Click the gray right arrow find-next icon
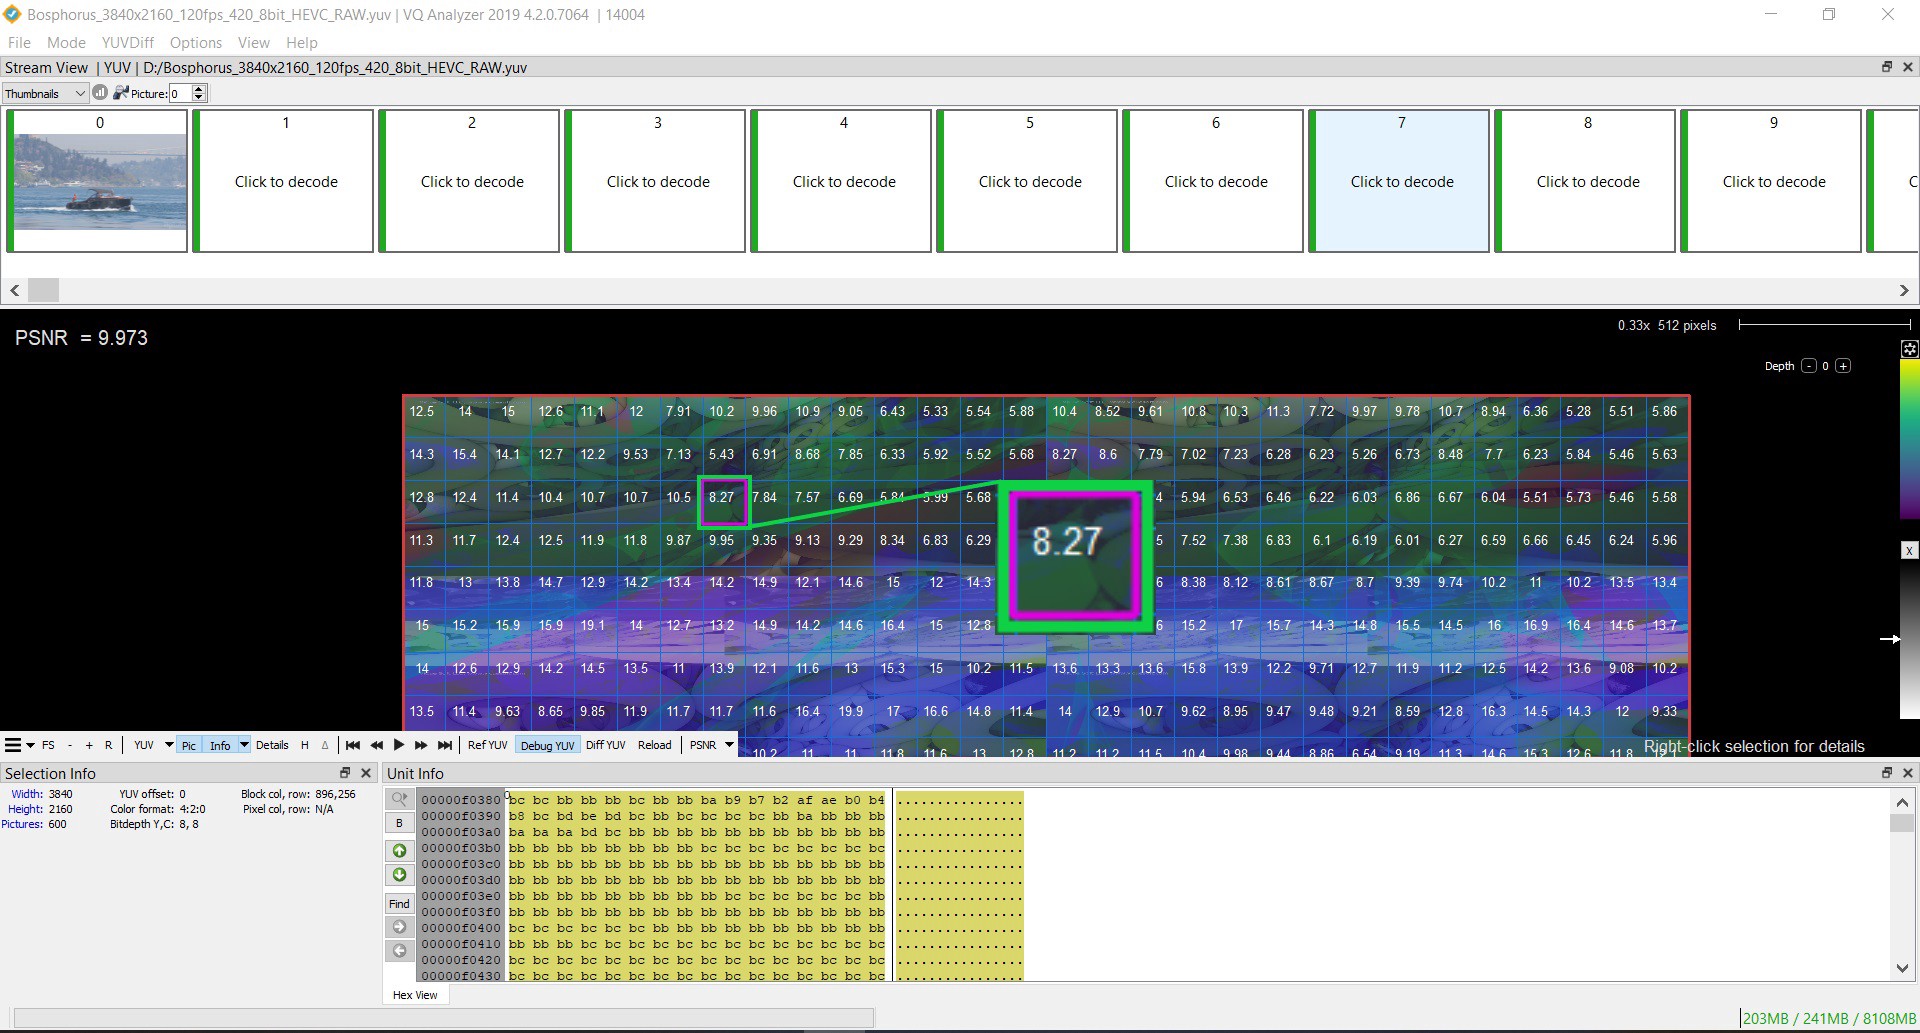Screen dimensions: 1920x1033 (399, 927)
